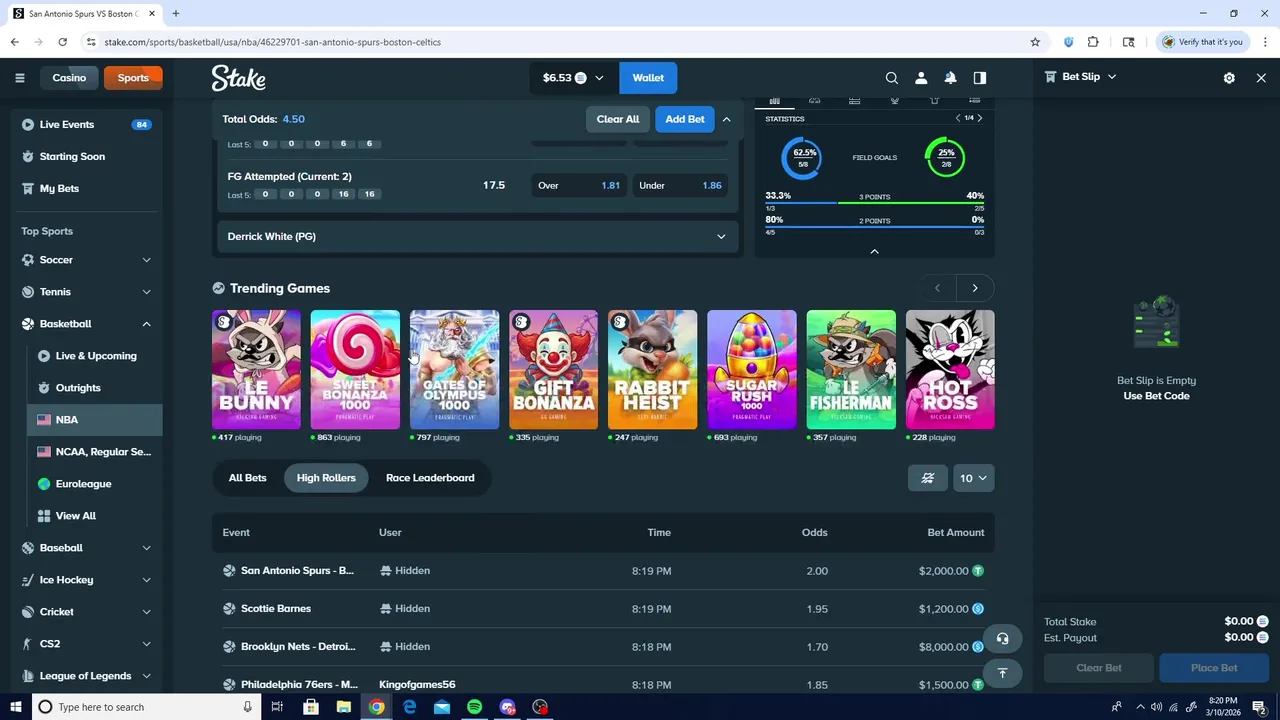Click Add Bet button
This screenshot has width=1280, height=720.
point(685,119)
